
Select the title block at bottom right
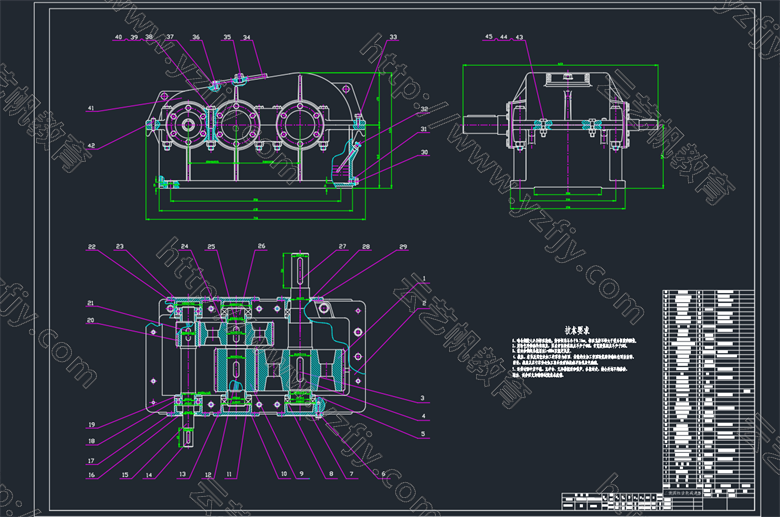pyautogui.click(x=658, y=499)
